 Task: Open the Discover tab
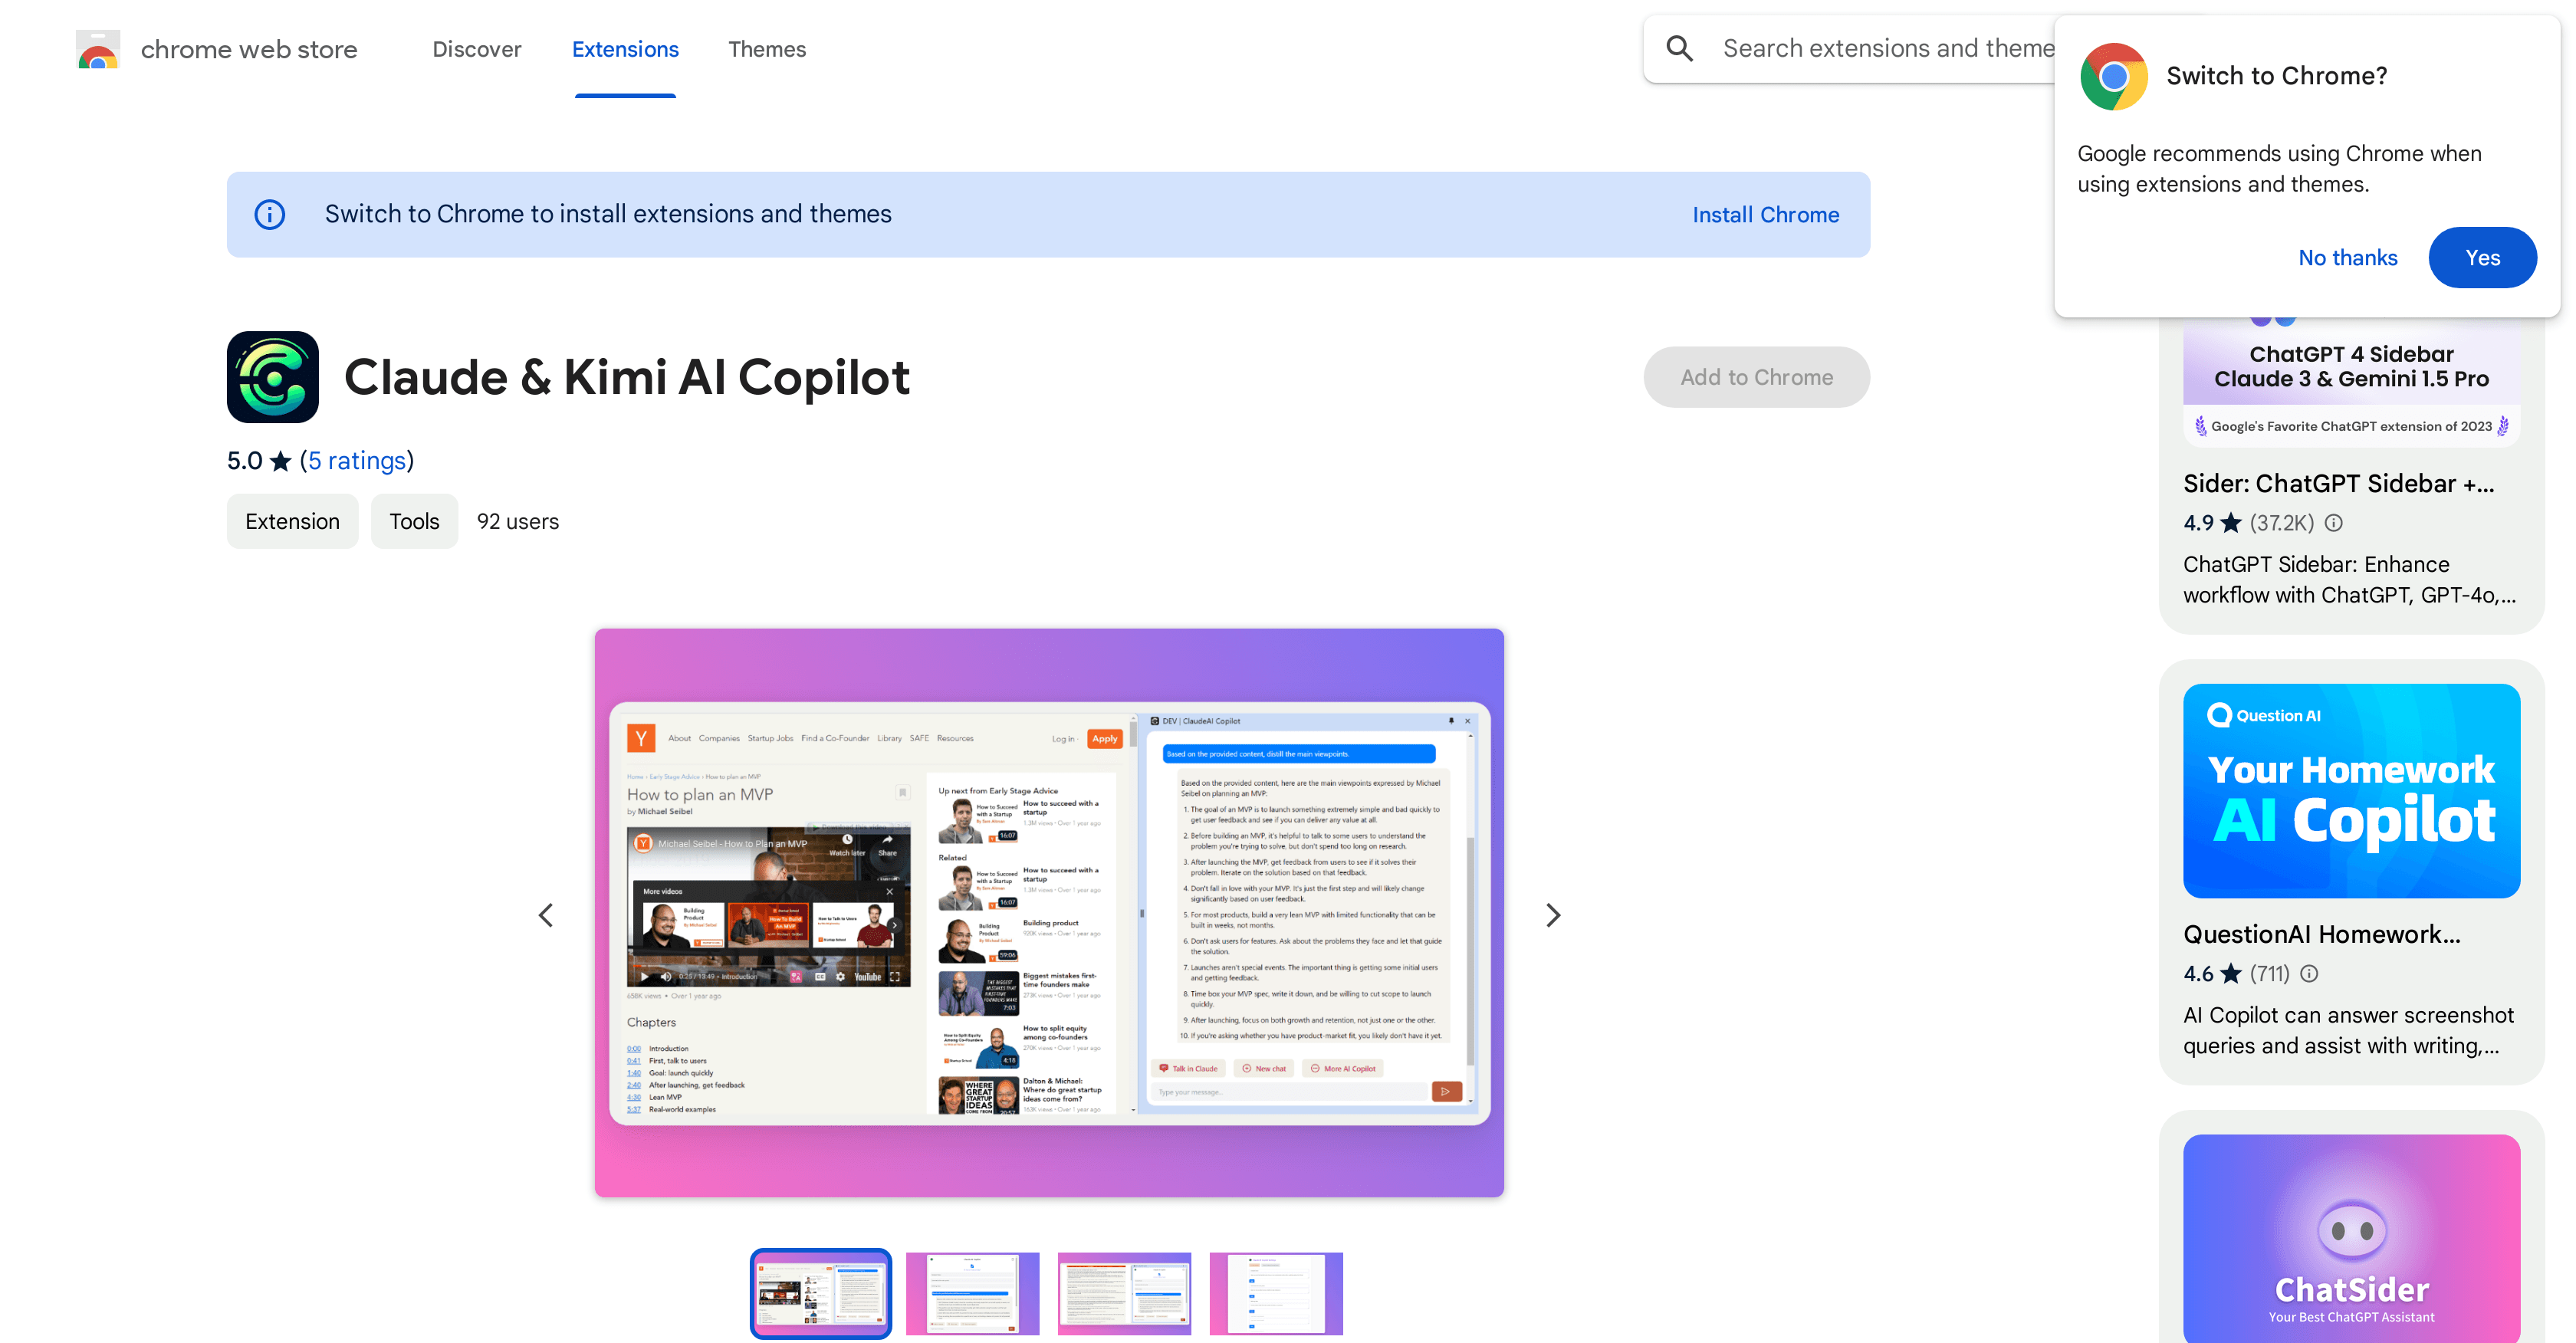point(476,49)
